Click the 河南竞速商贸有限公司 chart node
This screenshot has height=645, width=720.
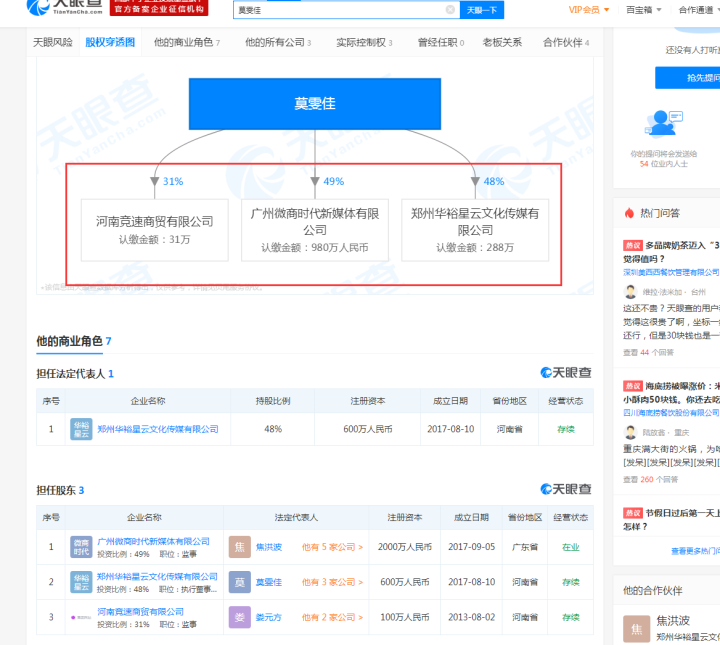(x=155, y=230)
